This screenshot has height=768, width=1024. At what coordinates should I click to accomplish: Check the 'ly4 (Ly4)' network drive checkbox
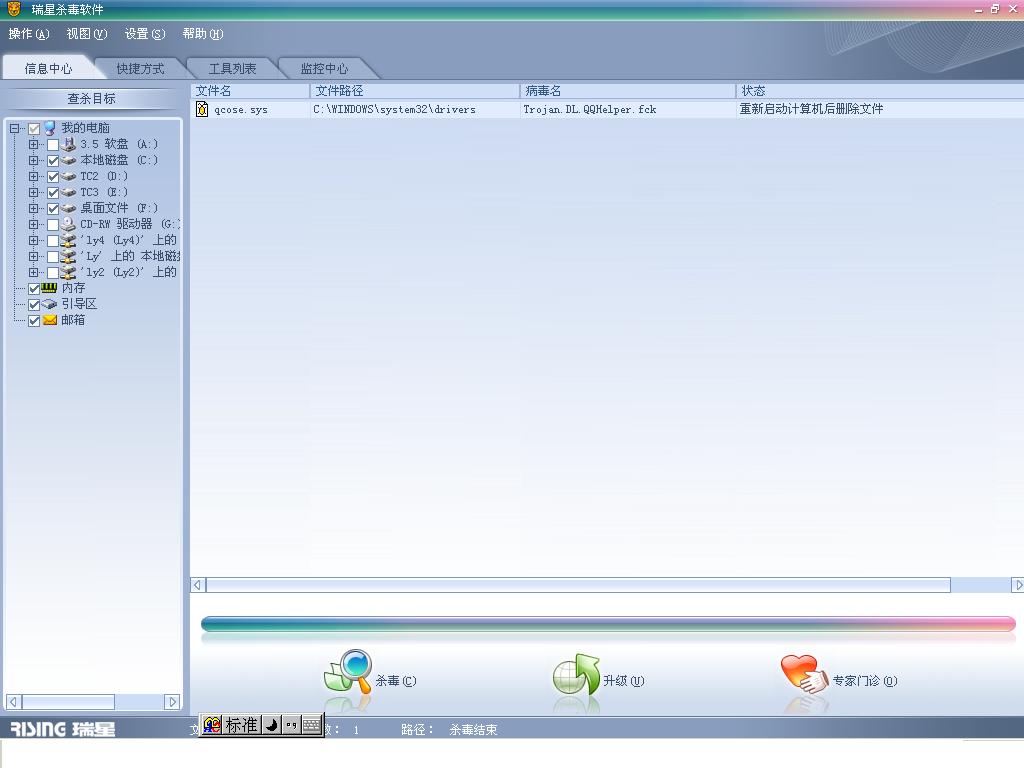53,241
